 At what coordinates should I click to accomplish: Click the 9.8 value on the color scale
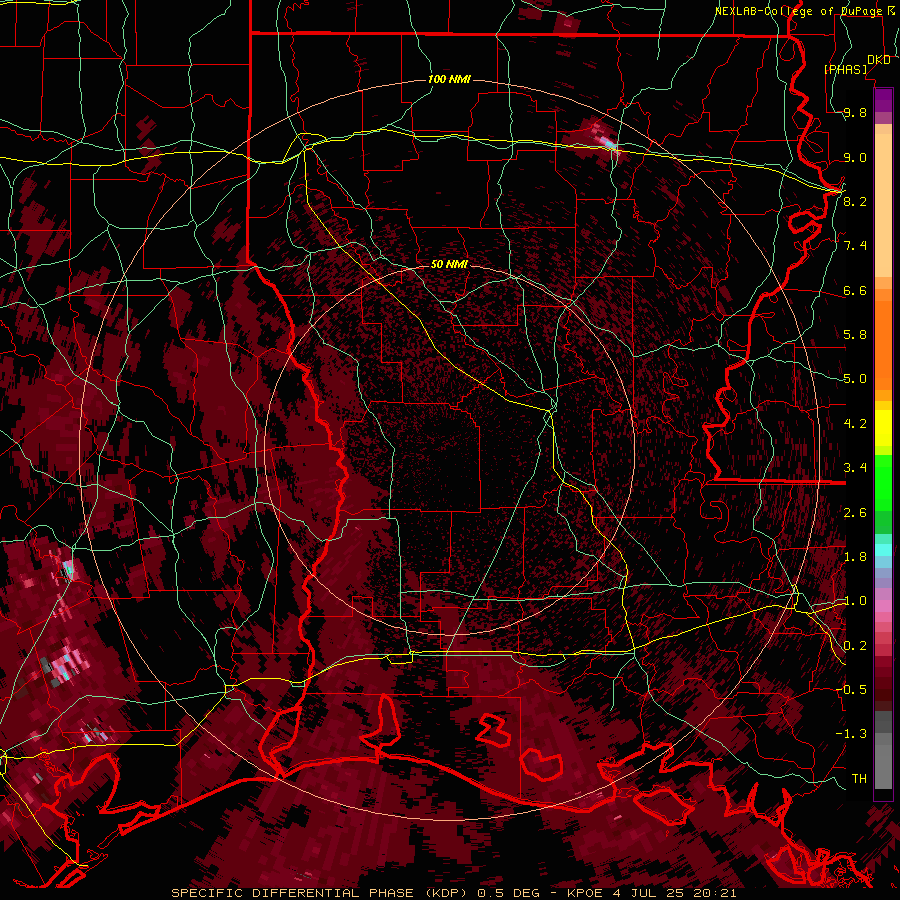tap(855, 112)
